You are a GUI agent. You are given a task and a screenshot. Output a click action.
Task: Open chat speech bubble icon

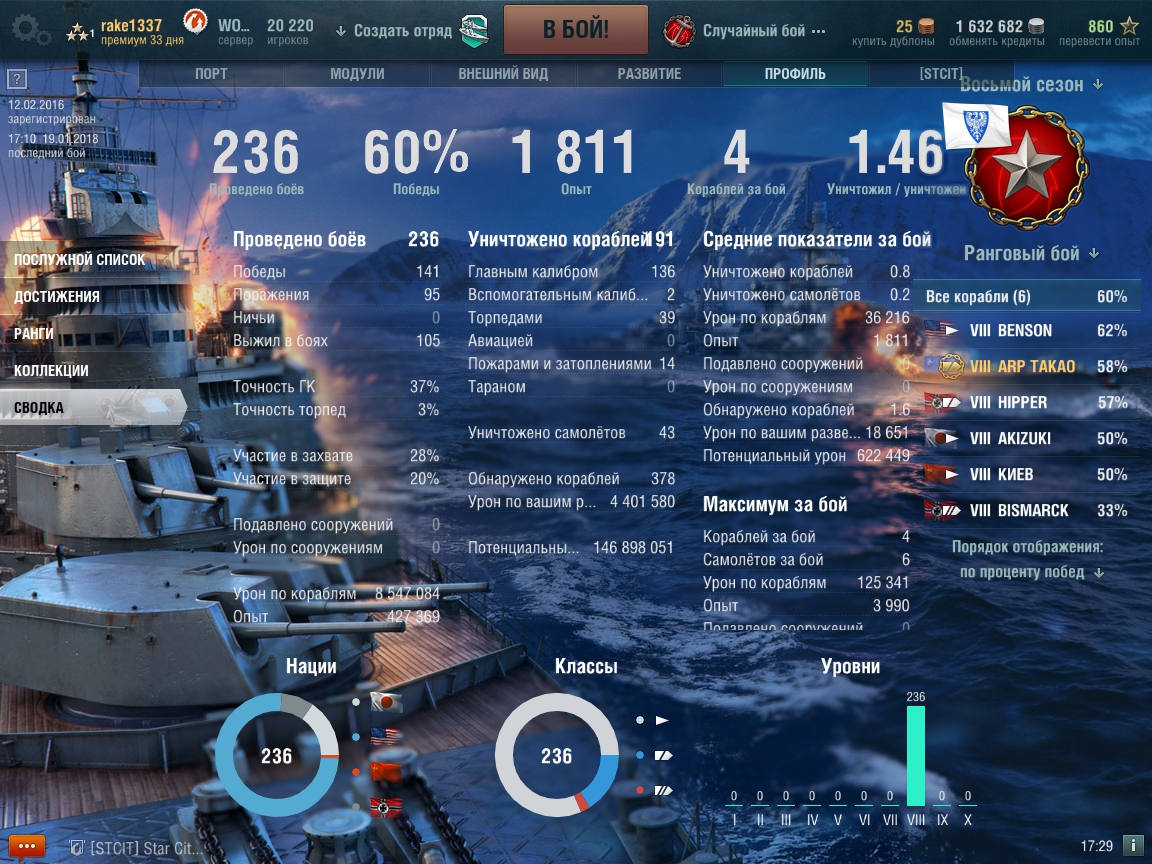tap(27, 846)
